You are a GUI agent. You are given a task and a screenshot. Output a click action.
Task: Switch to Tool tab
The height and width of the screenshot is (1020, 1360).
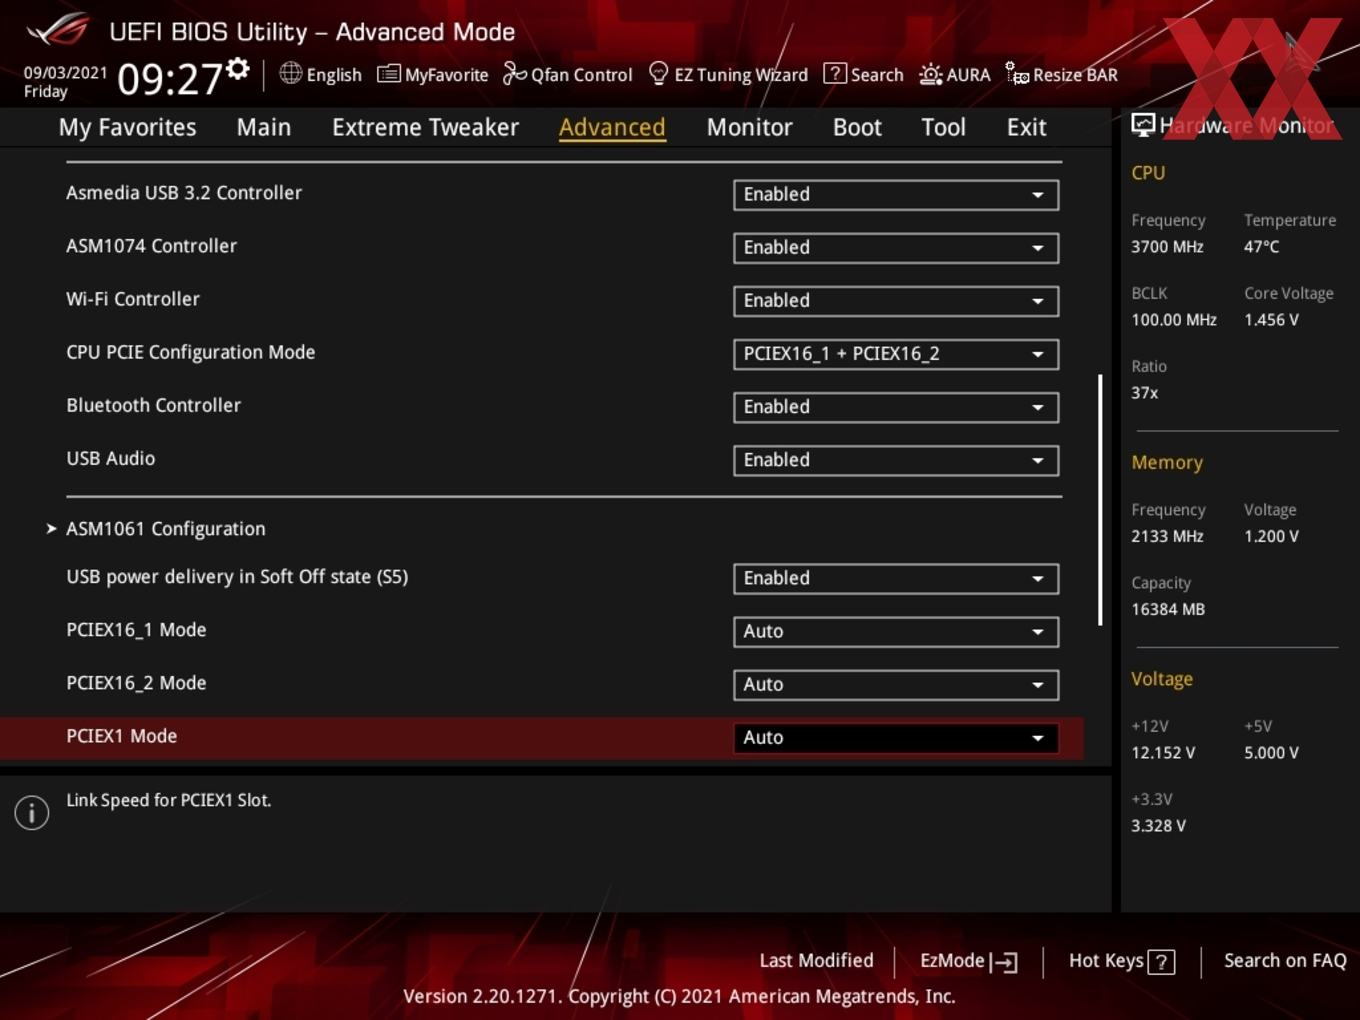943,127
